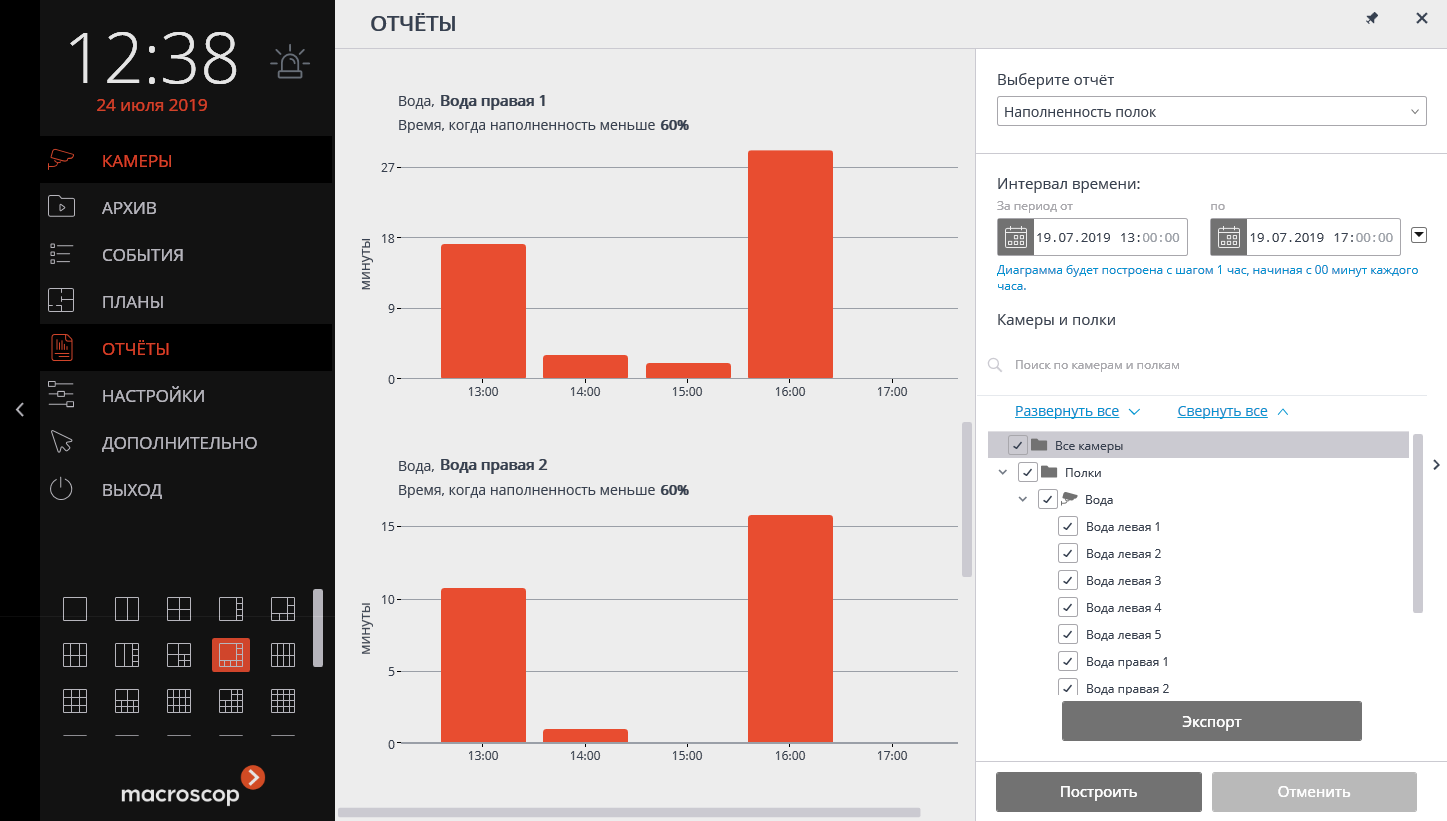Open the Настройки section
Screen dimensions: 1447x821
(186, 396)
